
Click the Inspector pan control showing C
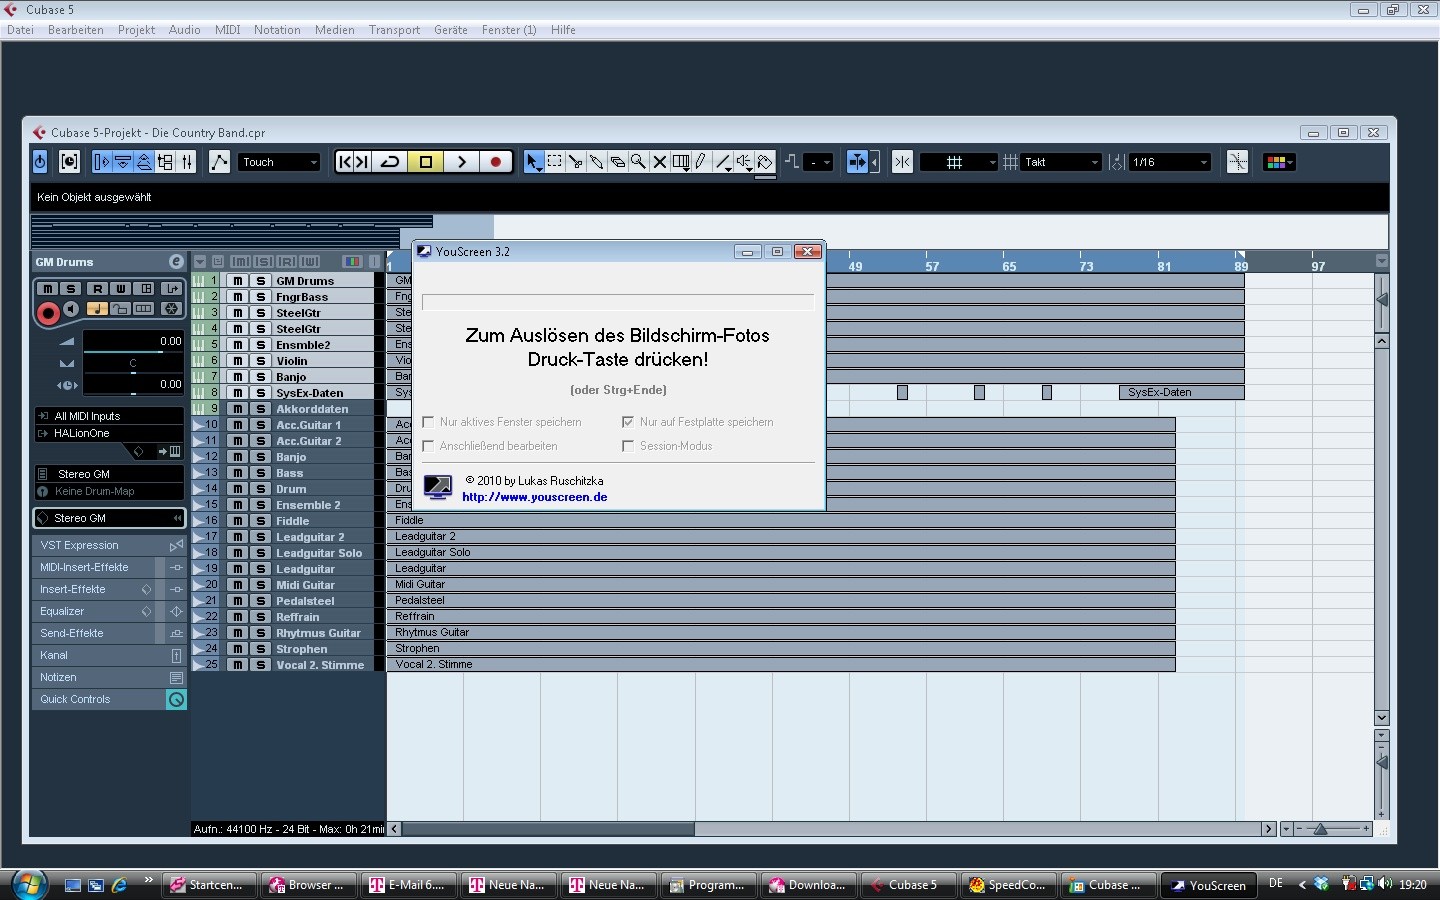pyautogui.click(x=133, y=363)
